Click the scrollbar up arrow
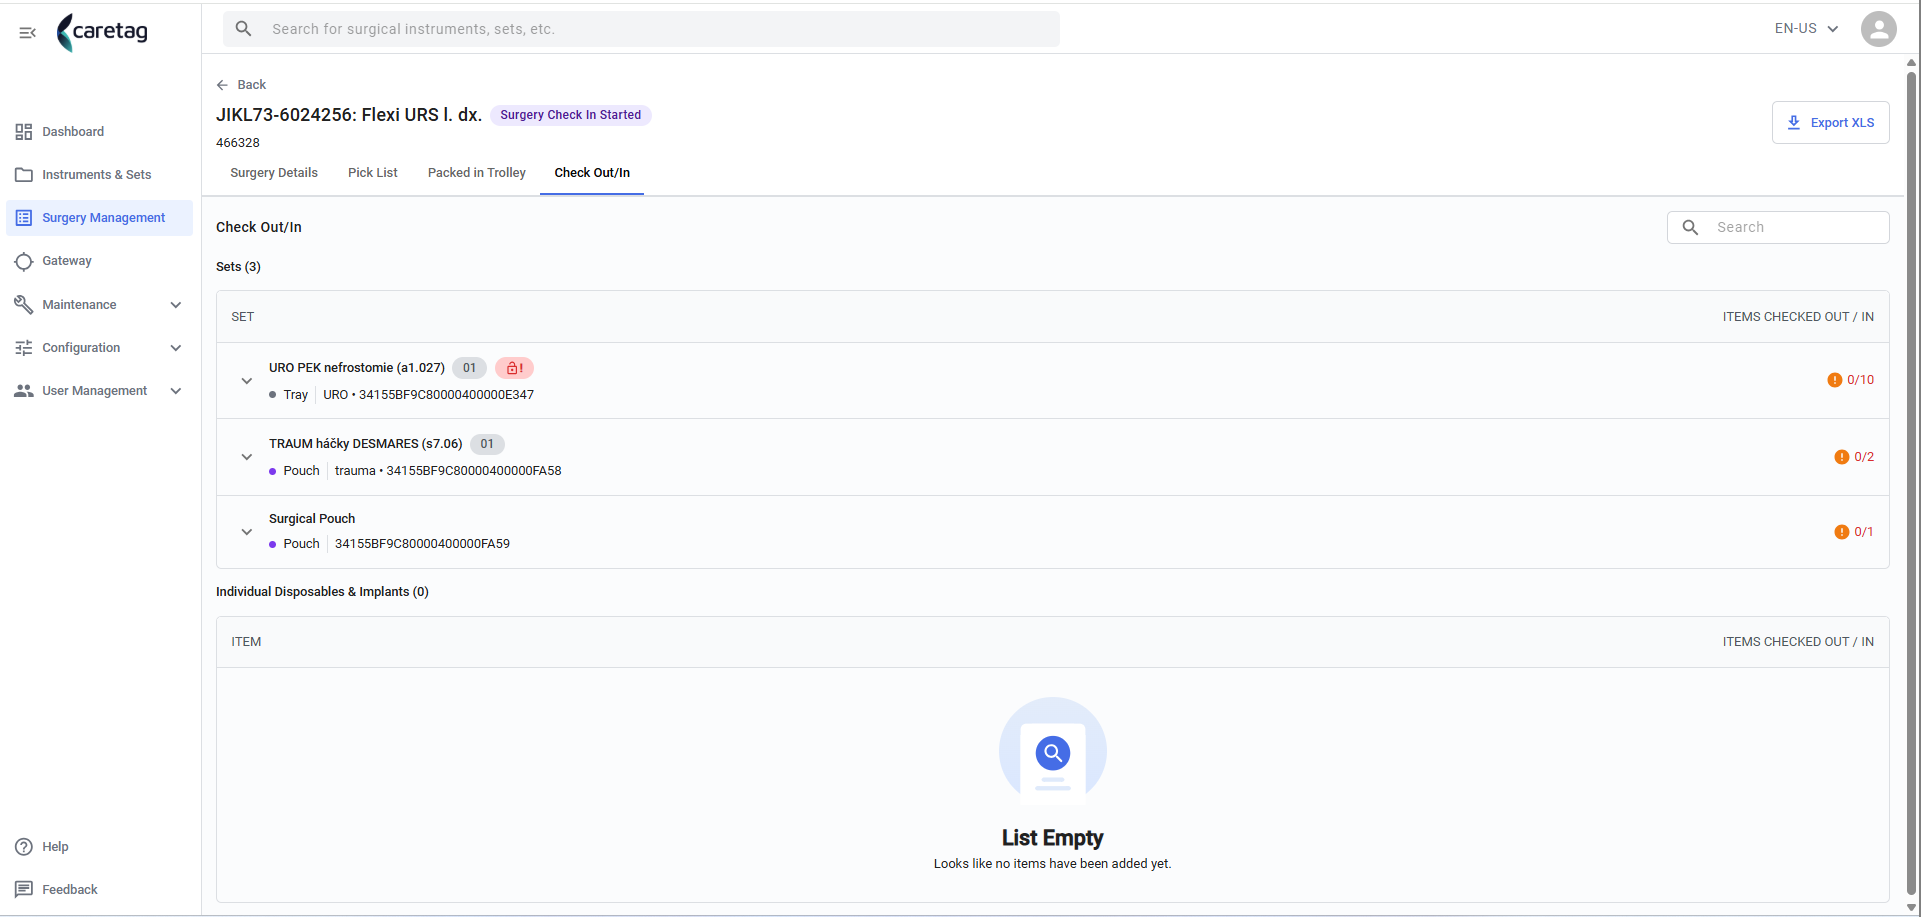Image resolution: width=1921 pixels, height=917 pixels. coord(1911,62)
